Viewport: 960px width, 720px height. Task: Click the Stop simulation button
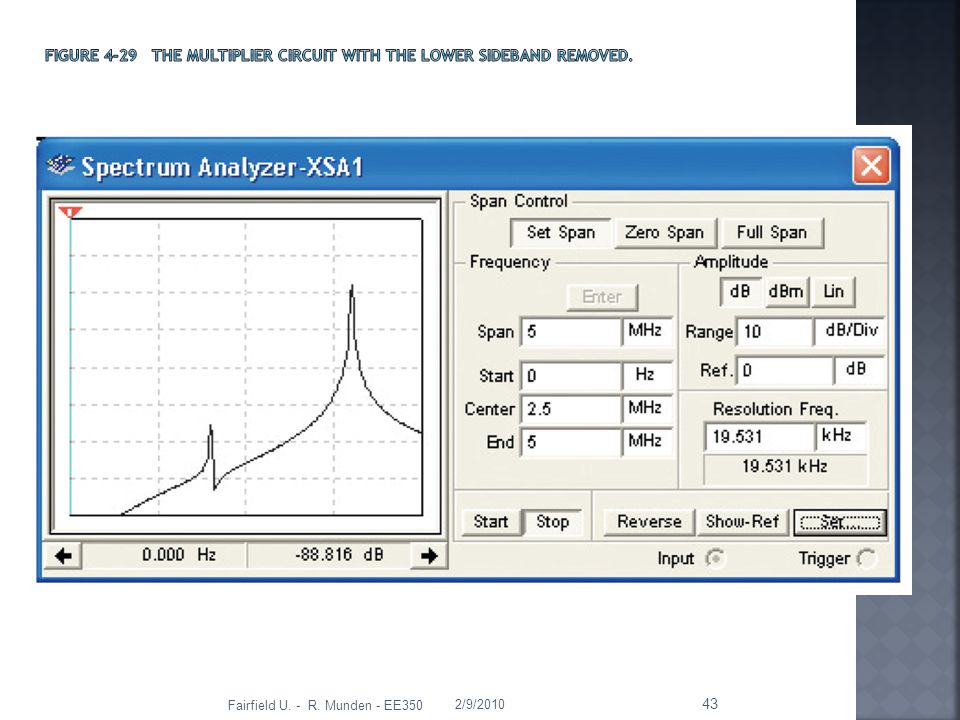(552, 522)
